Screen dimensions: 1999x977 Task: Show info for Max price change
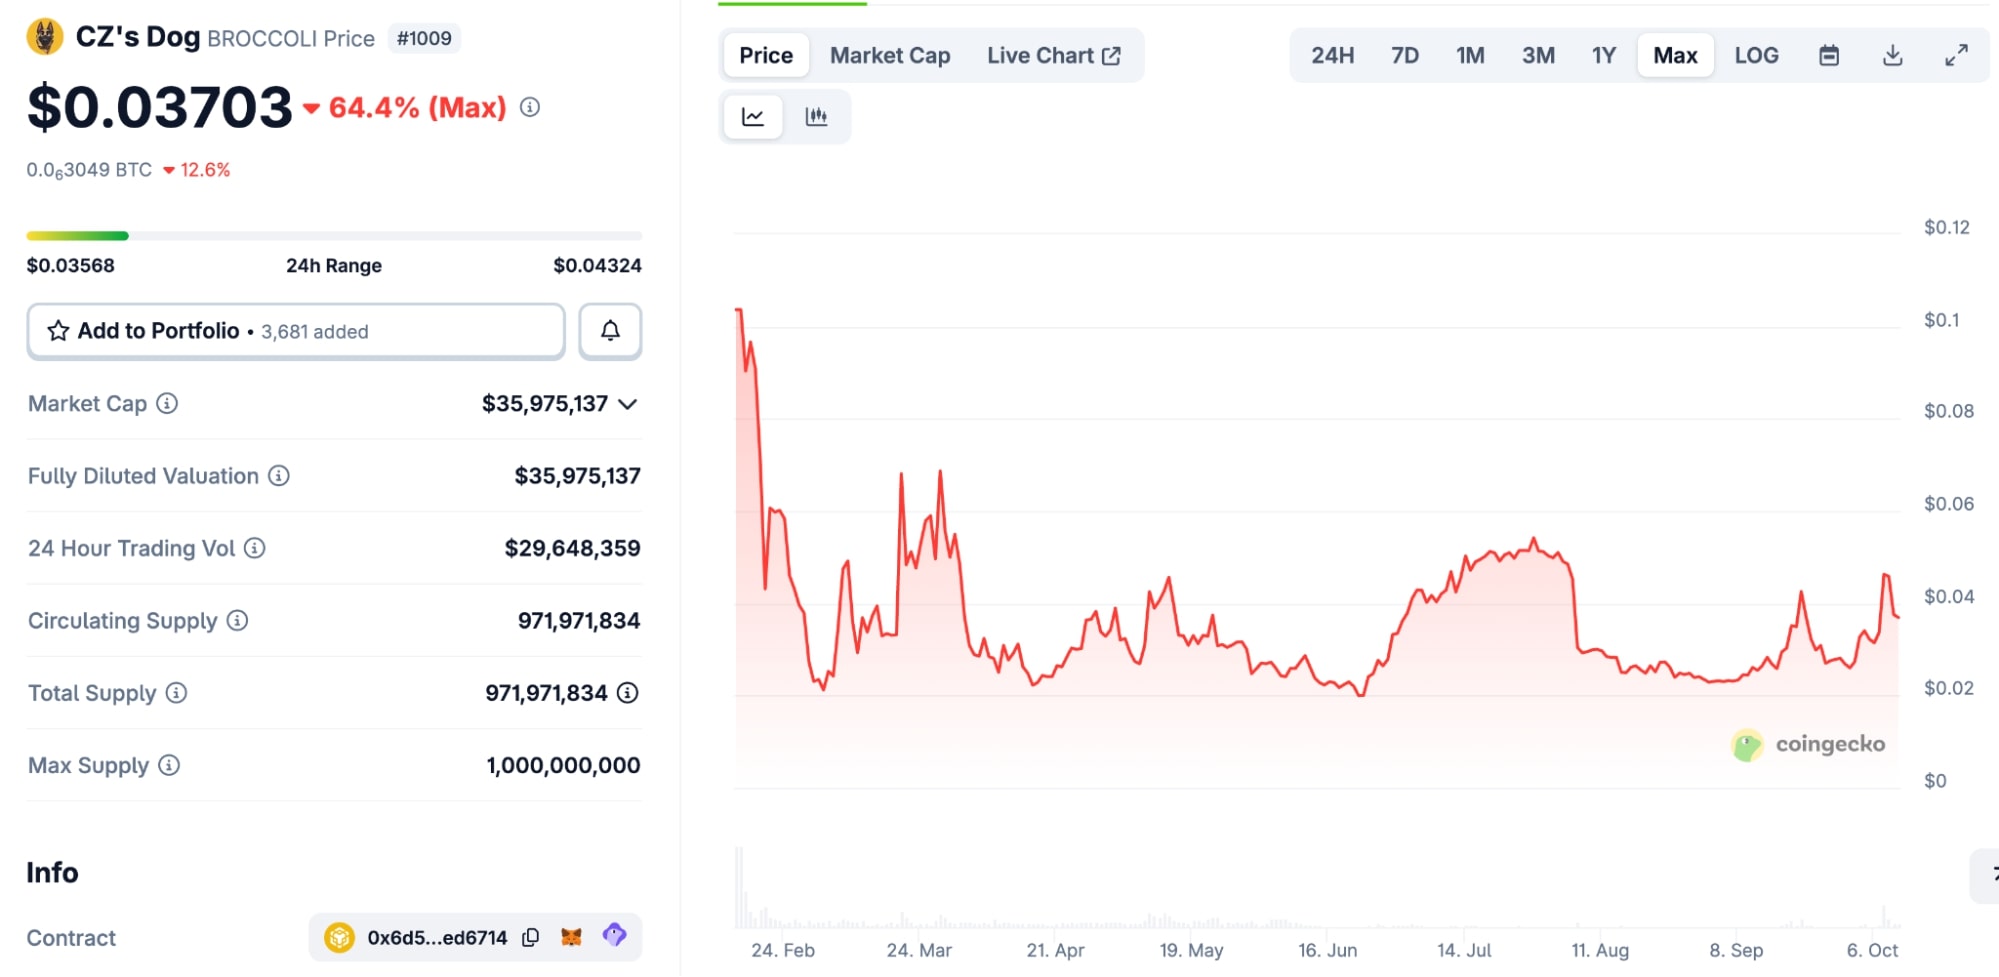pos(530,107)
